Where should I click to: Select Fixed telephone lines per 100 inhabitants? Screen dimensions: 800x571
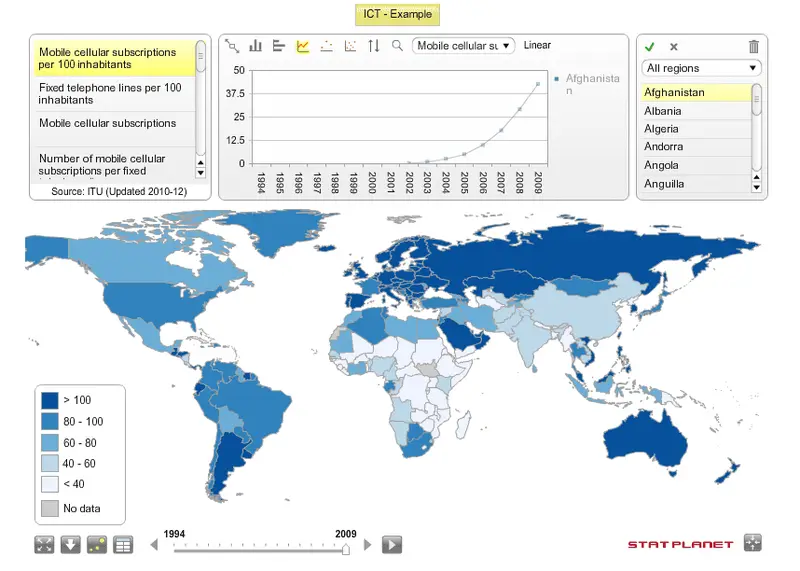point(115,94)
